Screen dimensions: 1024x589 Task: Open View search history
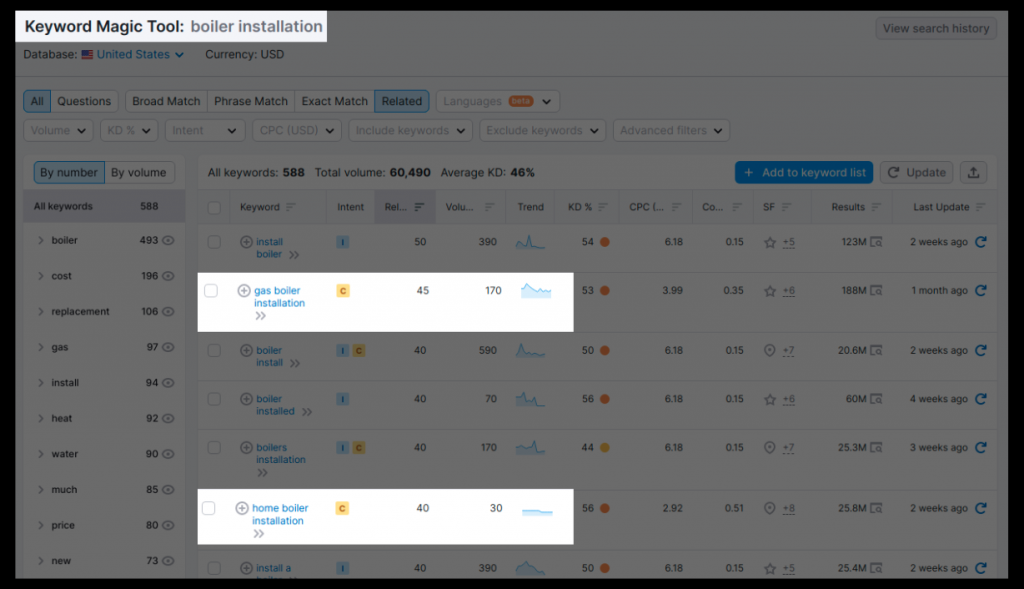point(936,28)
